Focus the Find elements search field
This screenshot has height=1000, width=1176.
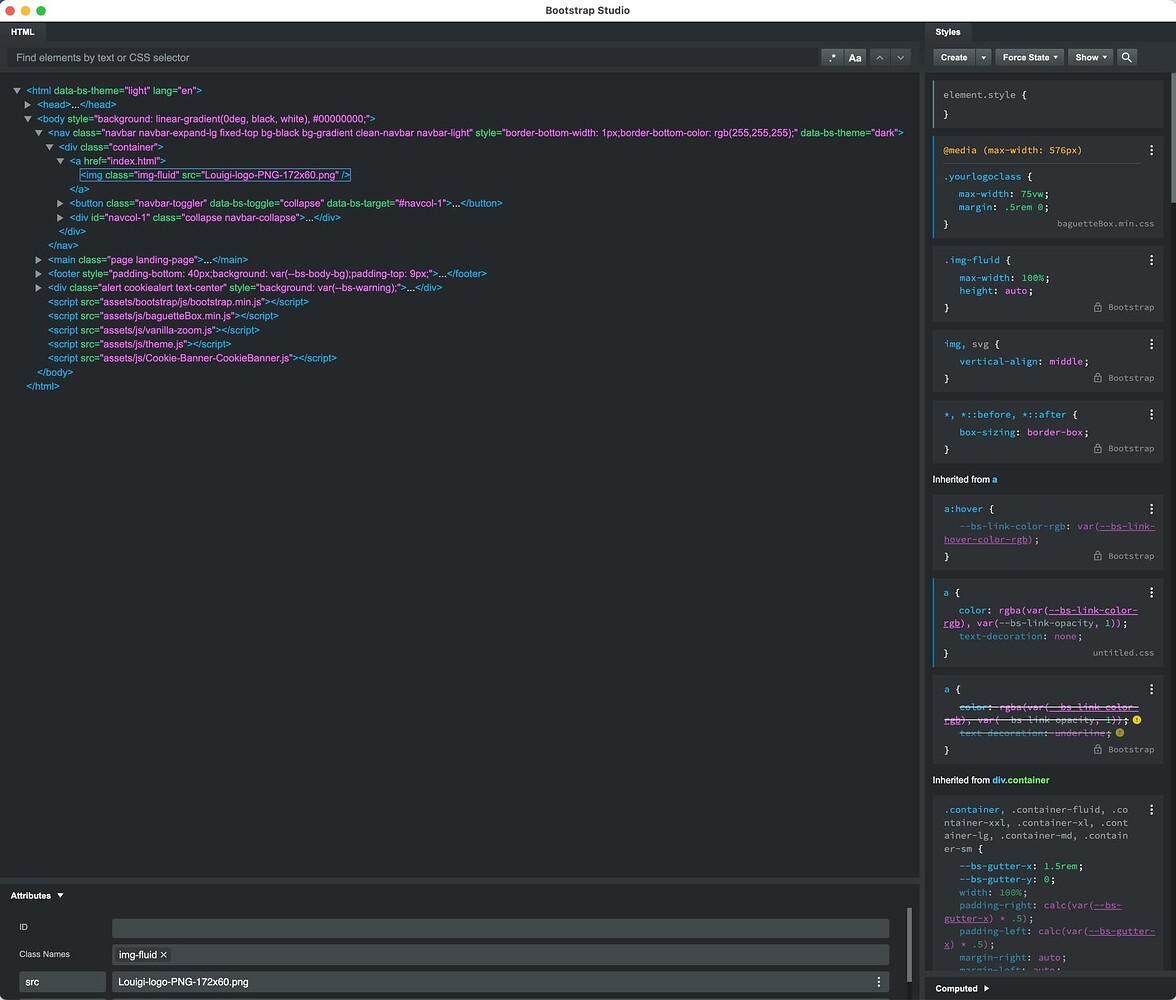pyautogui.click(x=412, y=58)
